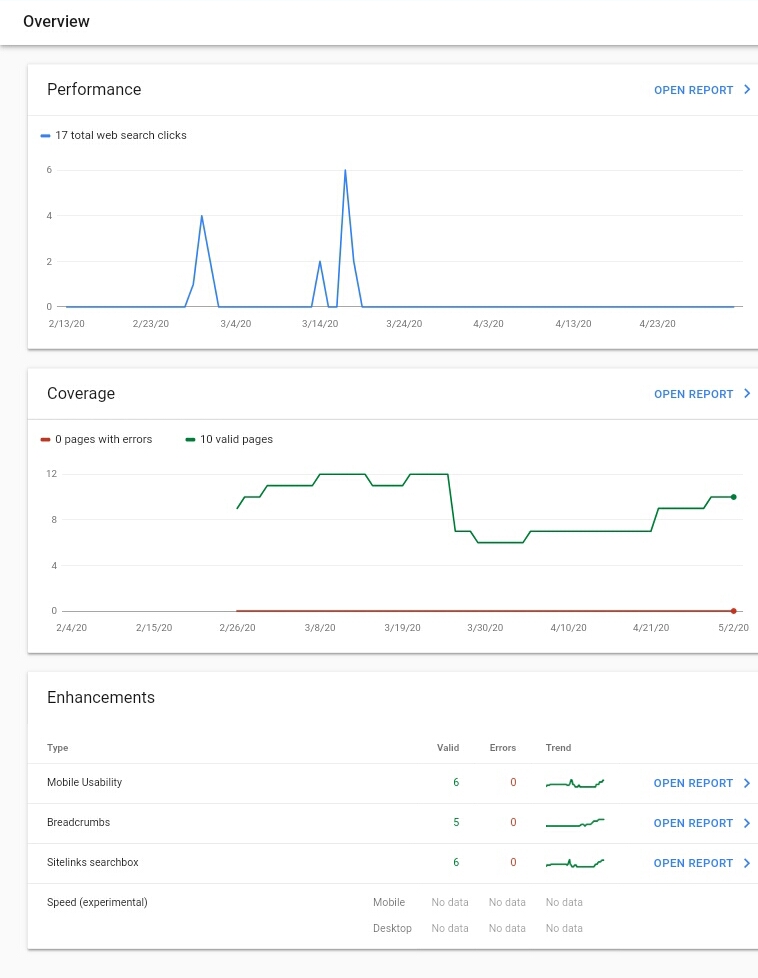The width and height of the screenshot is (758, 978).
Task: Select the Mobile Usability row label
Action: pos(84,782)
